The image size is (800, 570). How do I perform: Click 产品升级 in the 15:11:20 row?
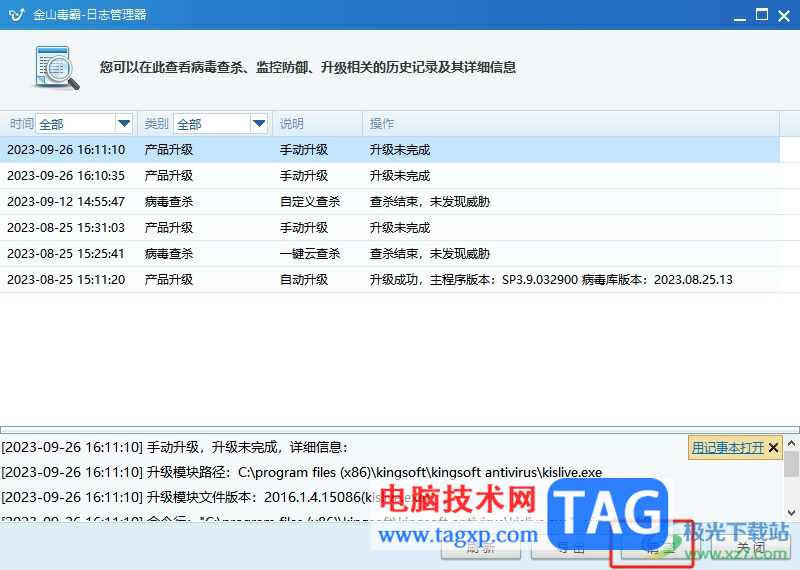point(168,280)
